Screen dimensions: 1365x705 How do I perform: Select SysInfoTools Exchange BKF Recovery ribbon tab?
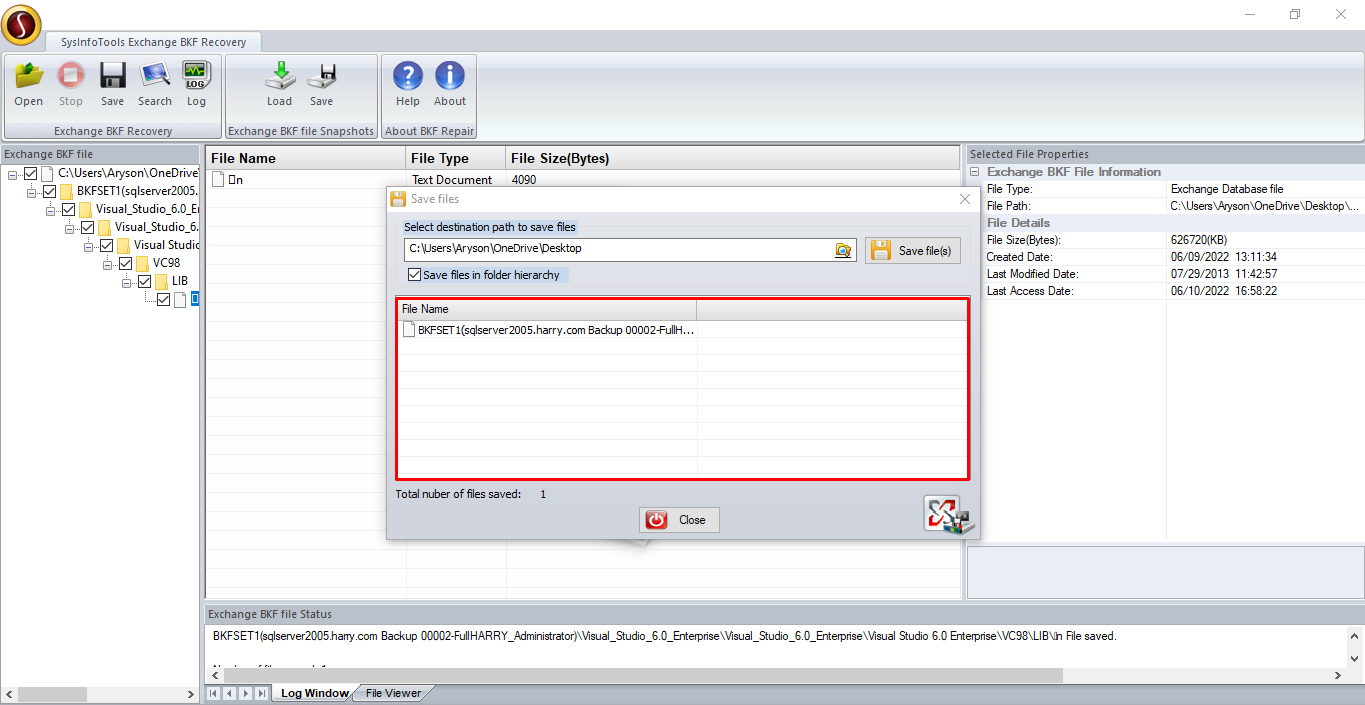coord(153,42)
